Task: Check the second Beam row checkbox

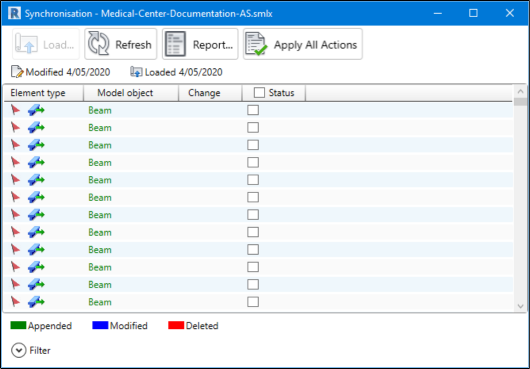Action: 253,127
